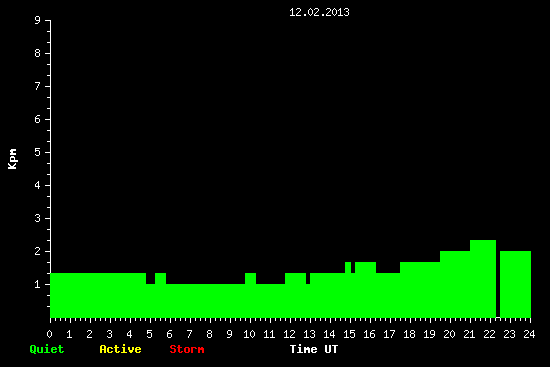Click the Kp value 5 axis label
This screenshot has height=367, width=550.
tap(38, 152)
